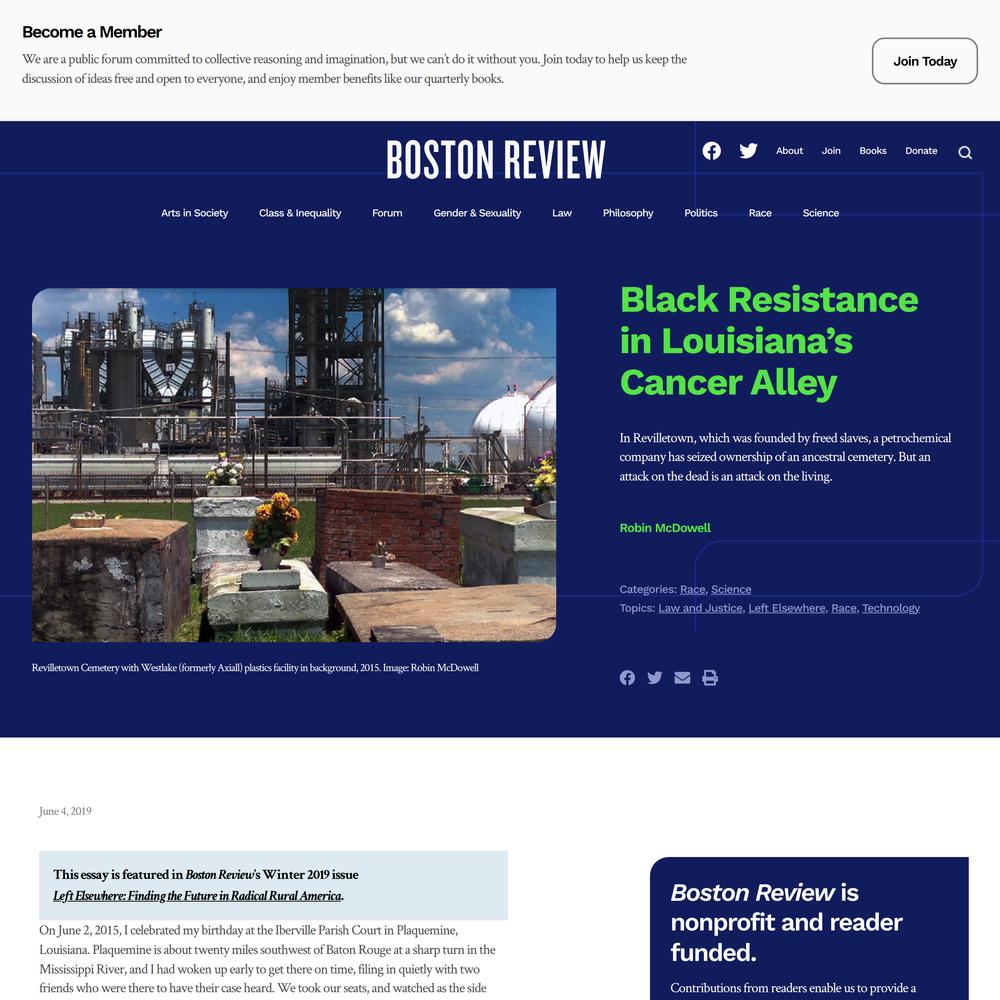Open the About page
The height and width of the screenshot is (1000, 1000).
point(790,151)
